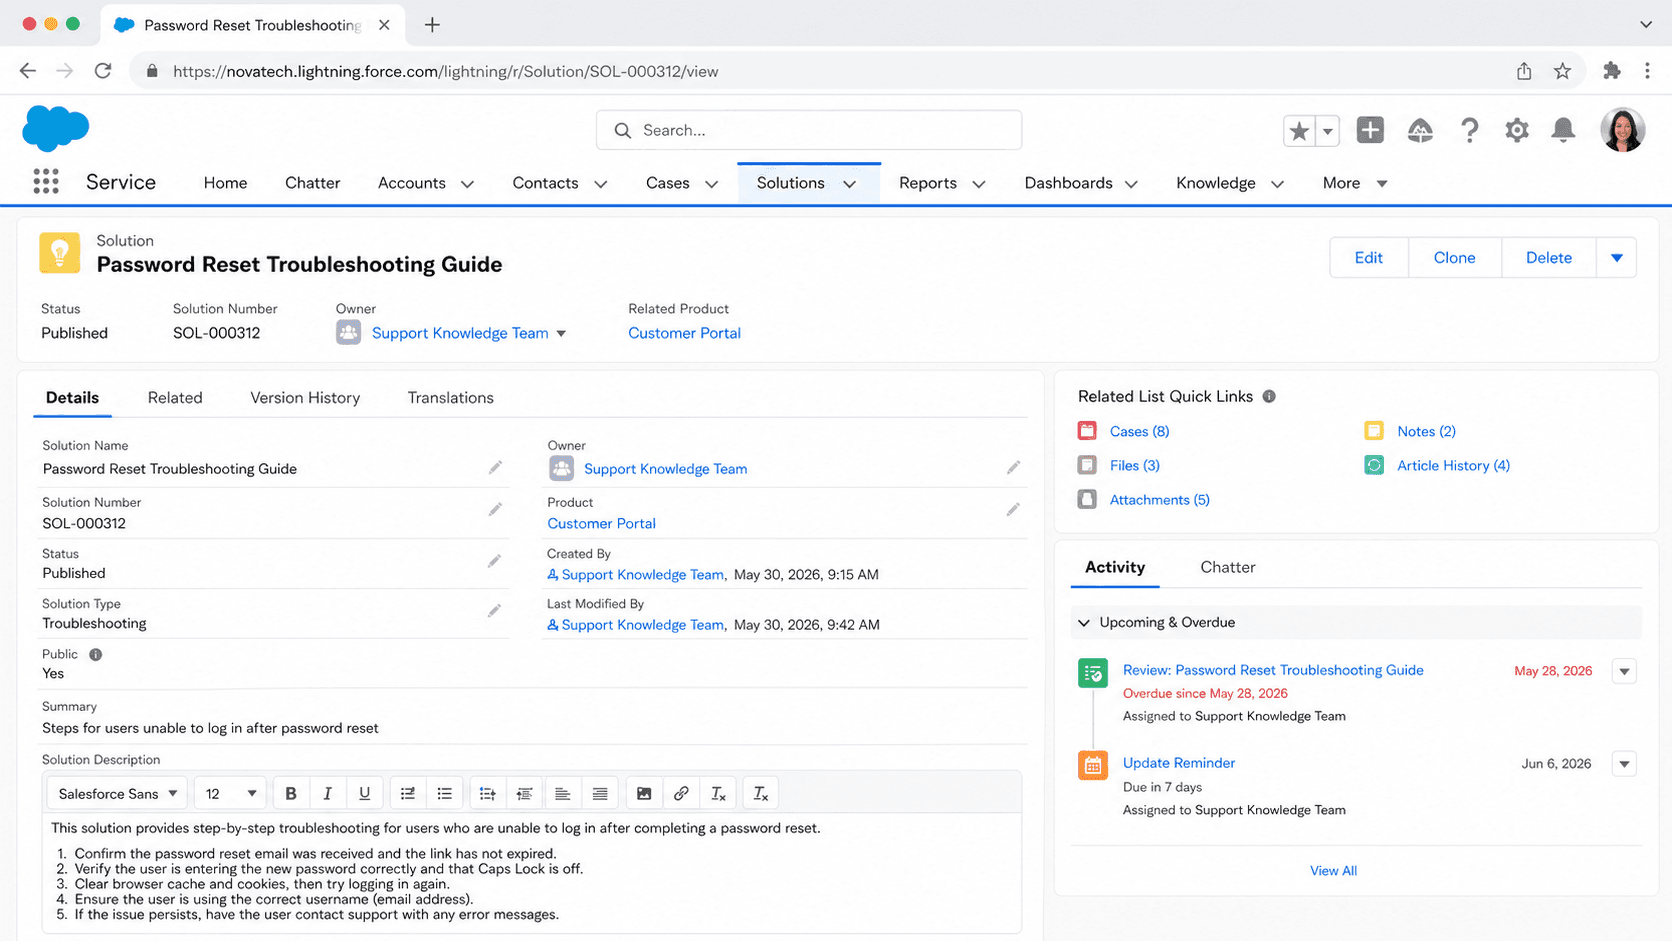Collapse the Upcoming & Overdue section
This screenshot has height=941, width=1672.
pos(1084,623)
